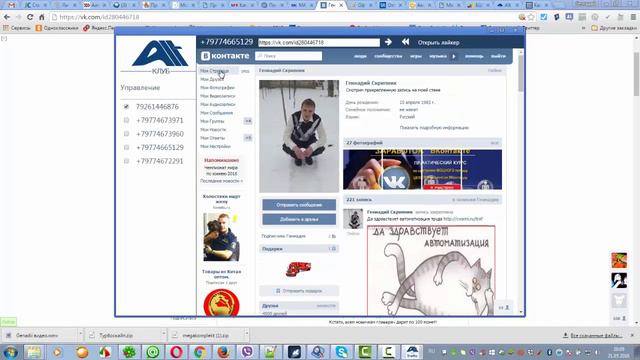Click Добавить в друзья button
The width and height of the screenshot is (640, 360).
point(299,219)
